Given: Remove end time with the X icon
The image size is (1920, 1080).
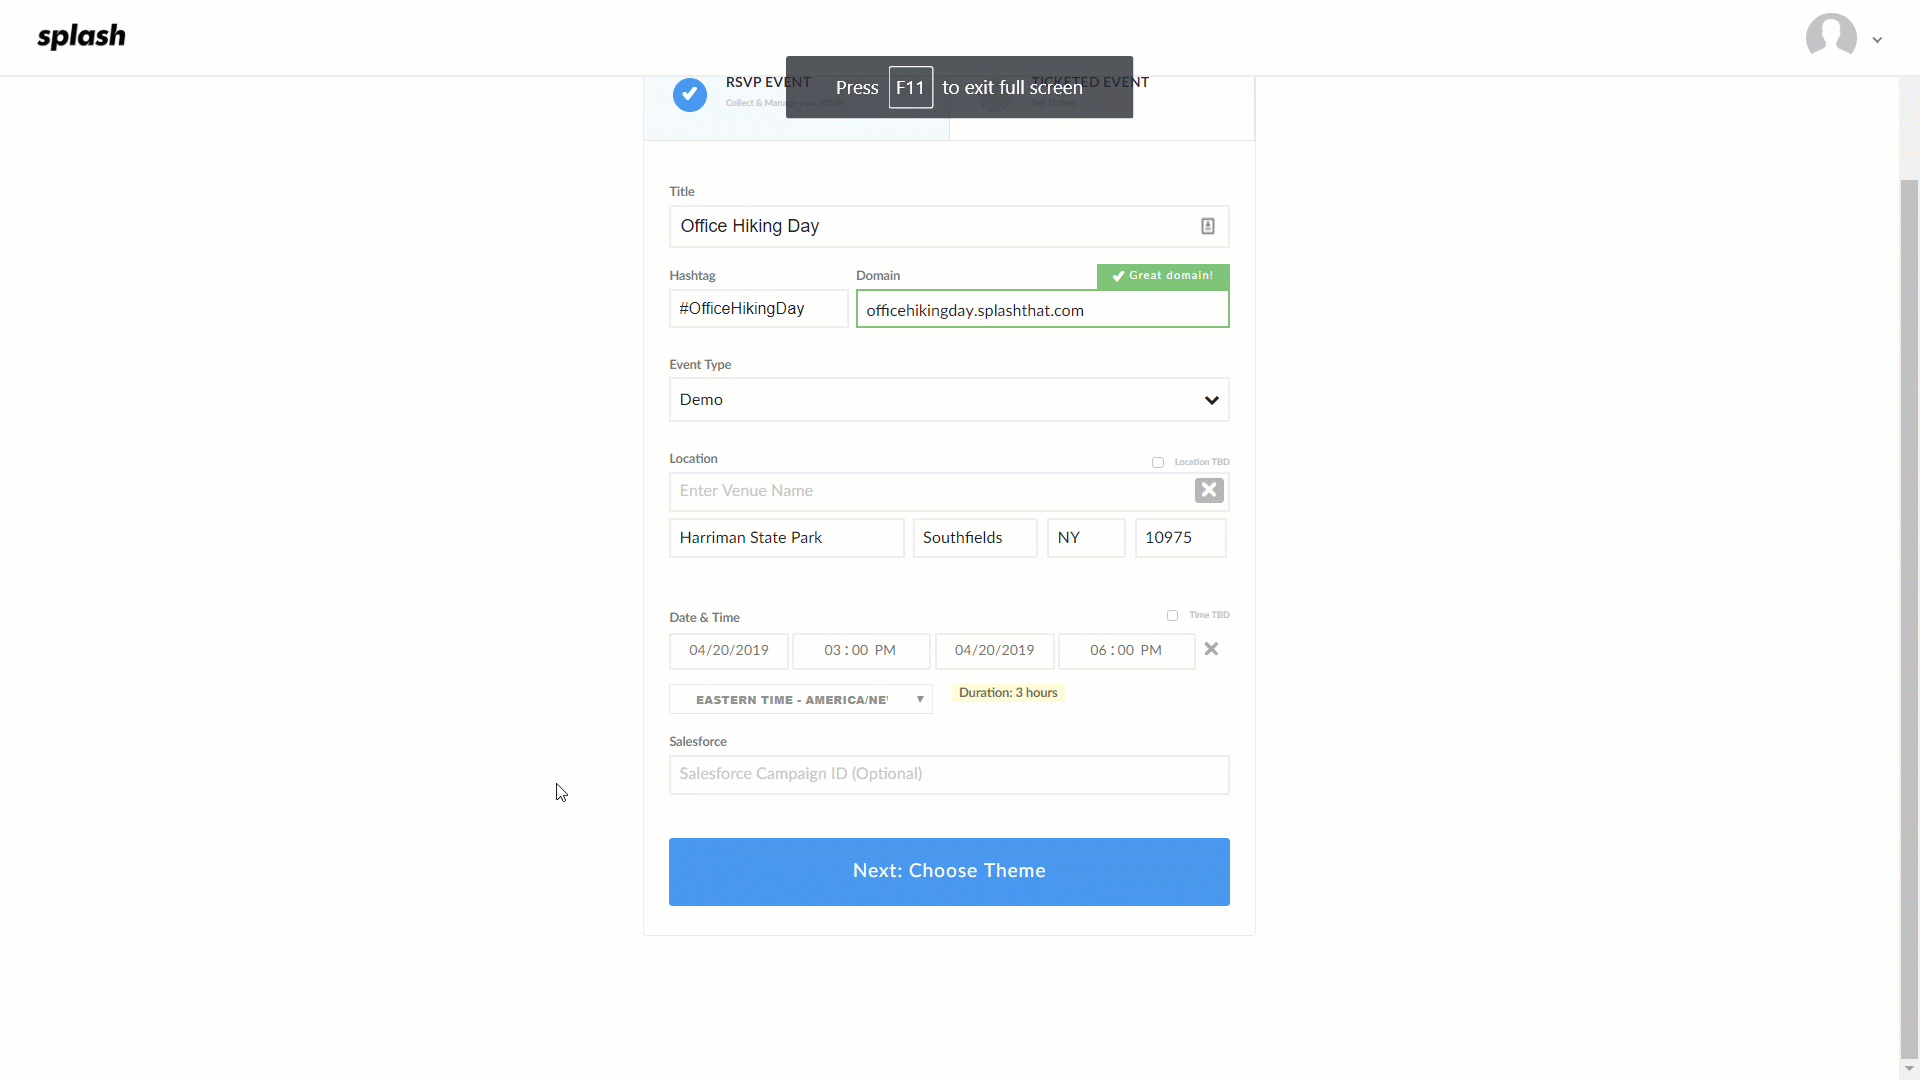Looking at the screenshot, I should [x=1211, y=649].
